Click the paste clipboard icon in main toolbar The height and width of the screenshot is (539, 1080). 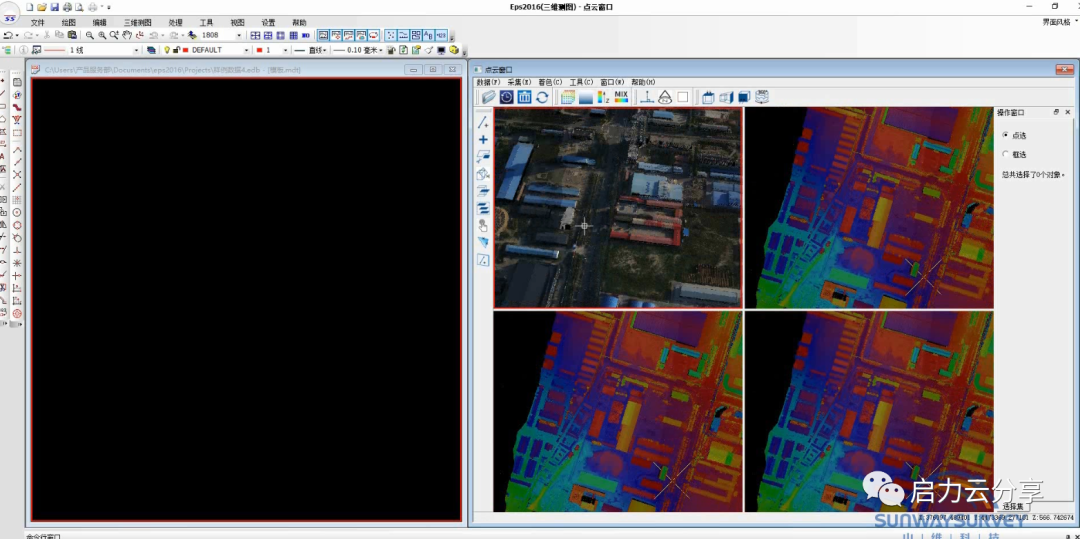72,35
